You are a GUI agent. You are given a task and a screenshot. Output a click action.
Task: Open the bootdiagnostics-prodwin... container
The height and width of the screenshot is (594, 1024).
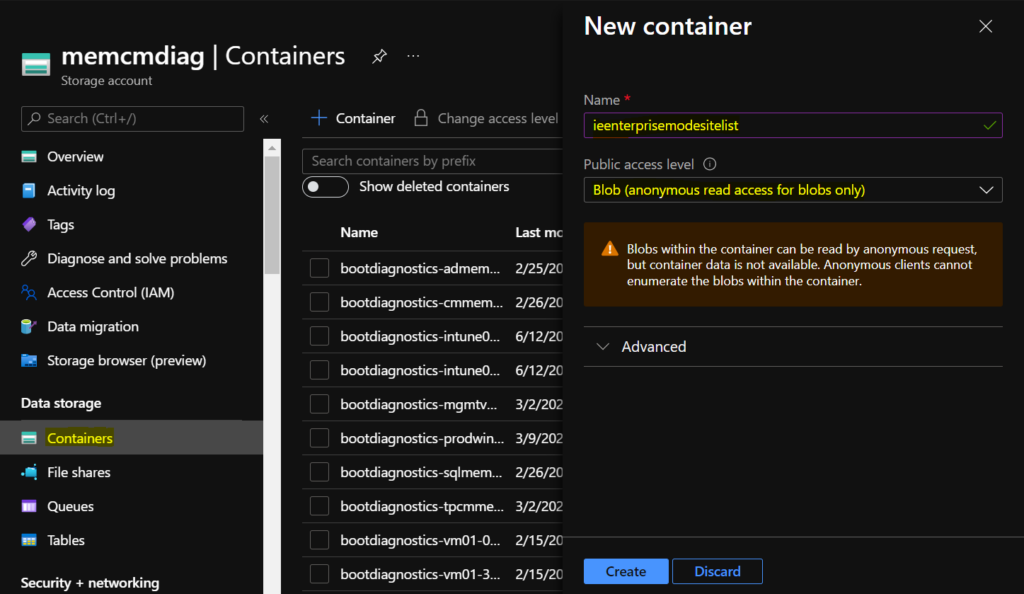(422, 438)
